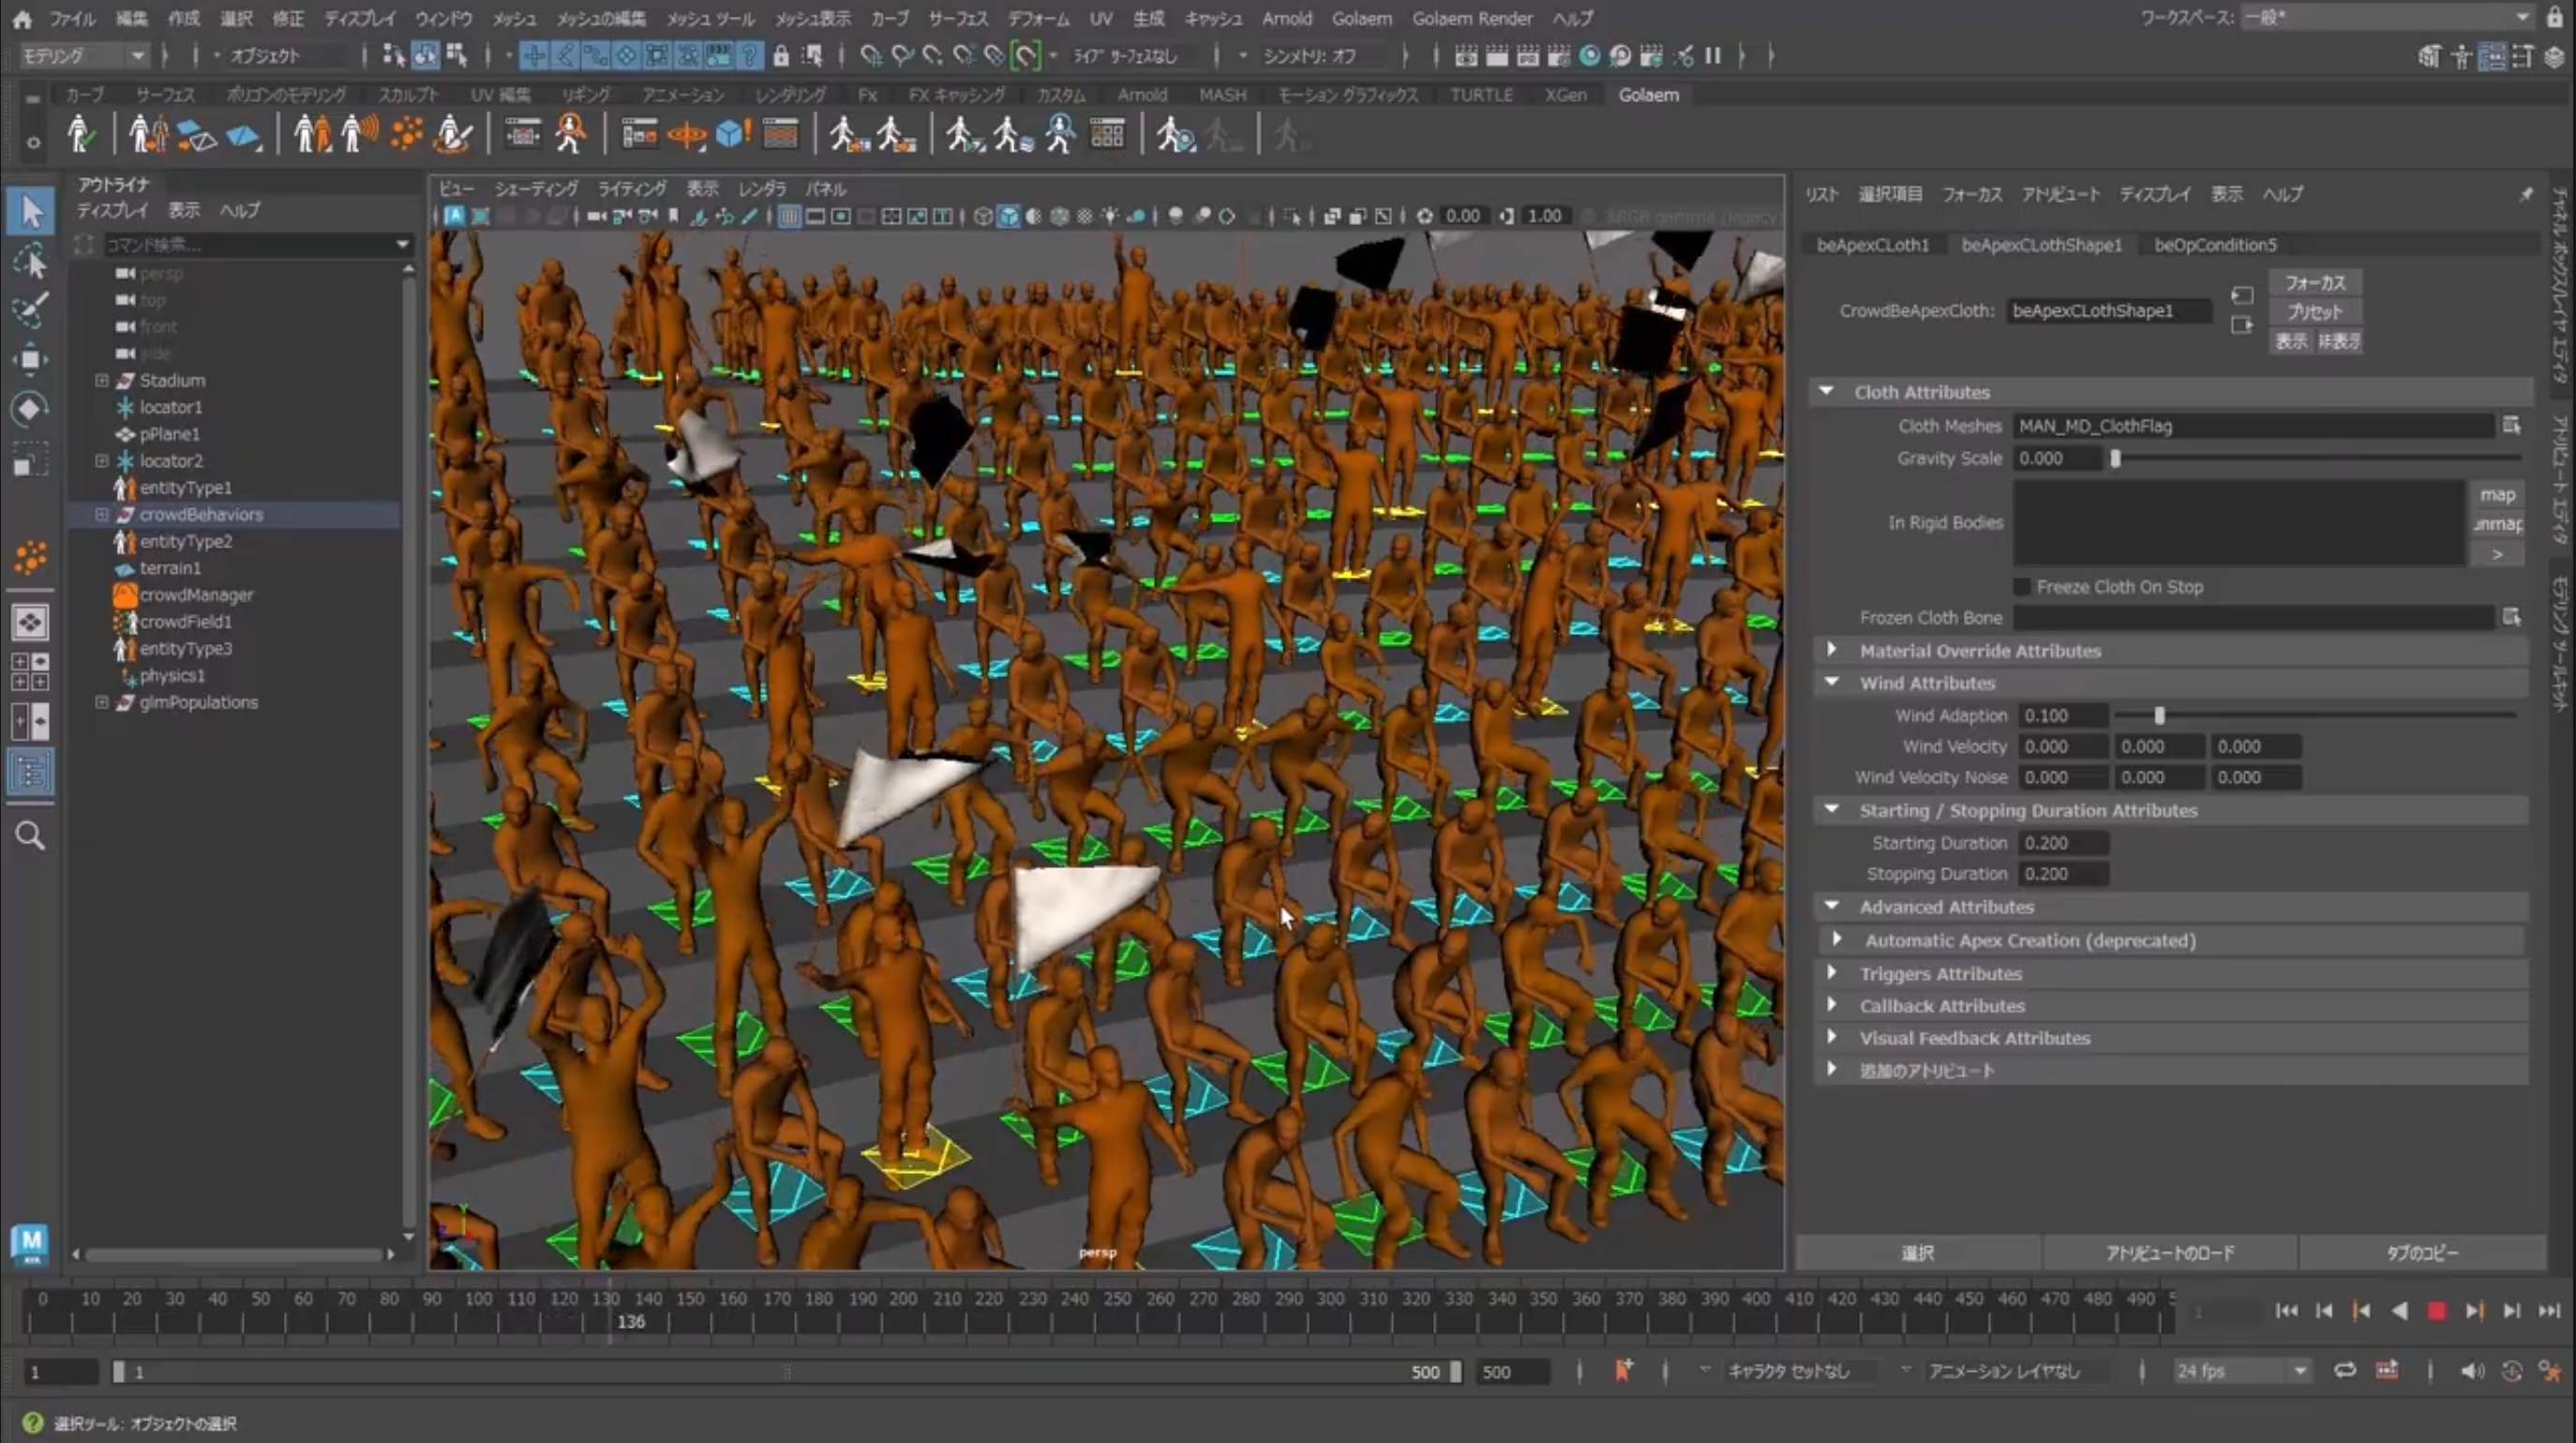Toggle viewport grid display icon
Image resolution: width=2576 pixels, height=1443 pixels.
(x=789, y=216)
